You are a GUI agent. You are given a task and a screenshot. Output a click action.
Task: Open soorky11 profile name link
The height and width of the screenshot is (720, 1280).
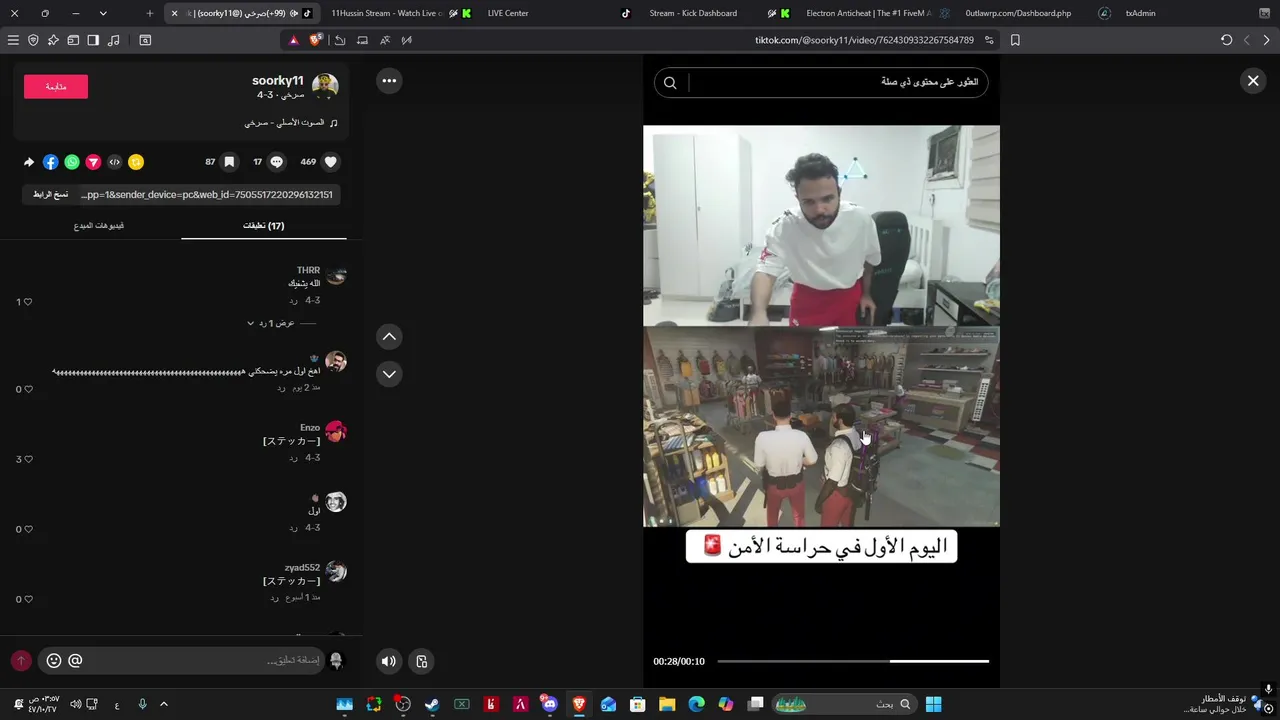coord(278,81)
